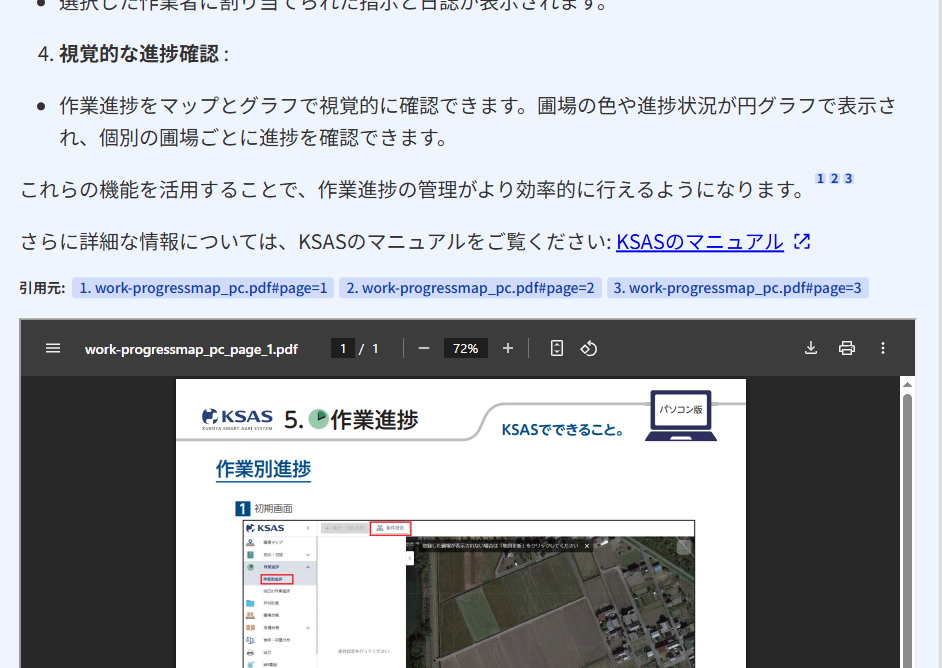The height and width of the screenshot is (668, 942).
Task: Select the PDF page number input field
Action: point(343,348)
